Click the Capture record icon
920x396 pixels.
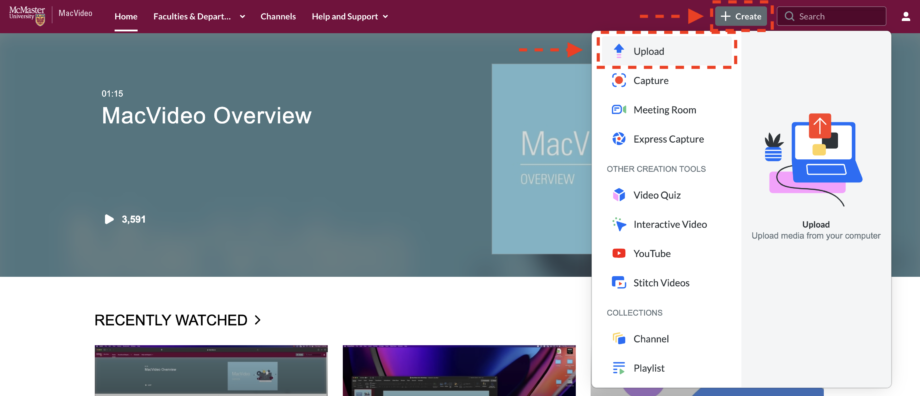(x=618, y=80)
